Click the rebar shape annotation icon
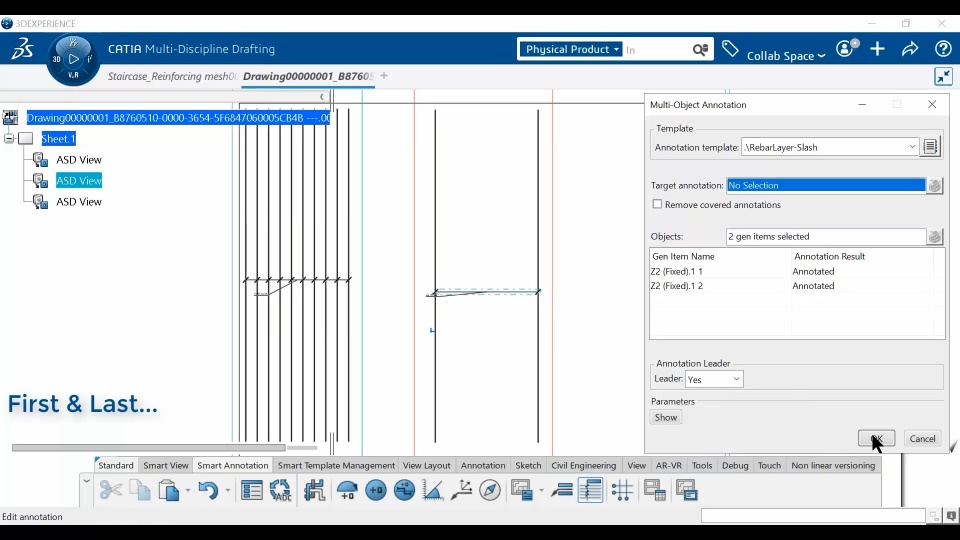 click(314, 490)
